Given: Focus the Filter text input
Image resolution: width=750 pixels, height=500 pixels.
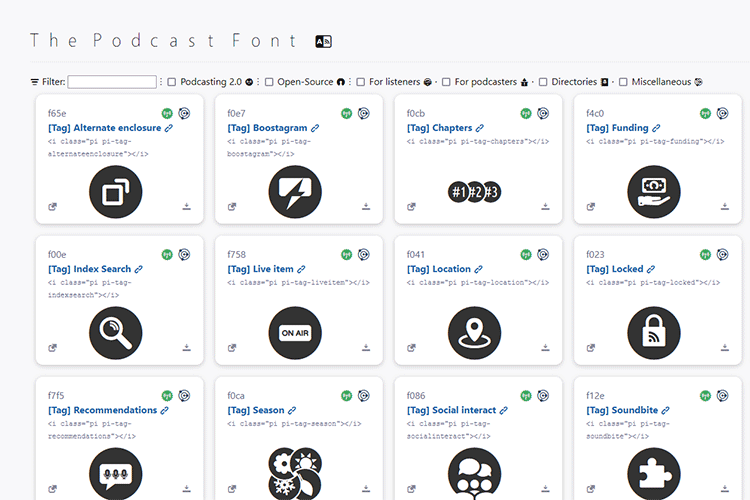Looking at the screenshot, I should [112, 82].
